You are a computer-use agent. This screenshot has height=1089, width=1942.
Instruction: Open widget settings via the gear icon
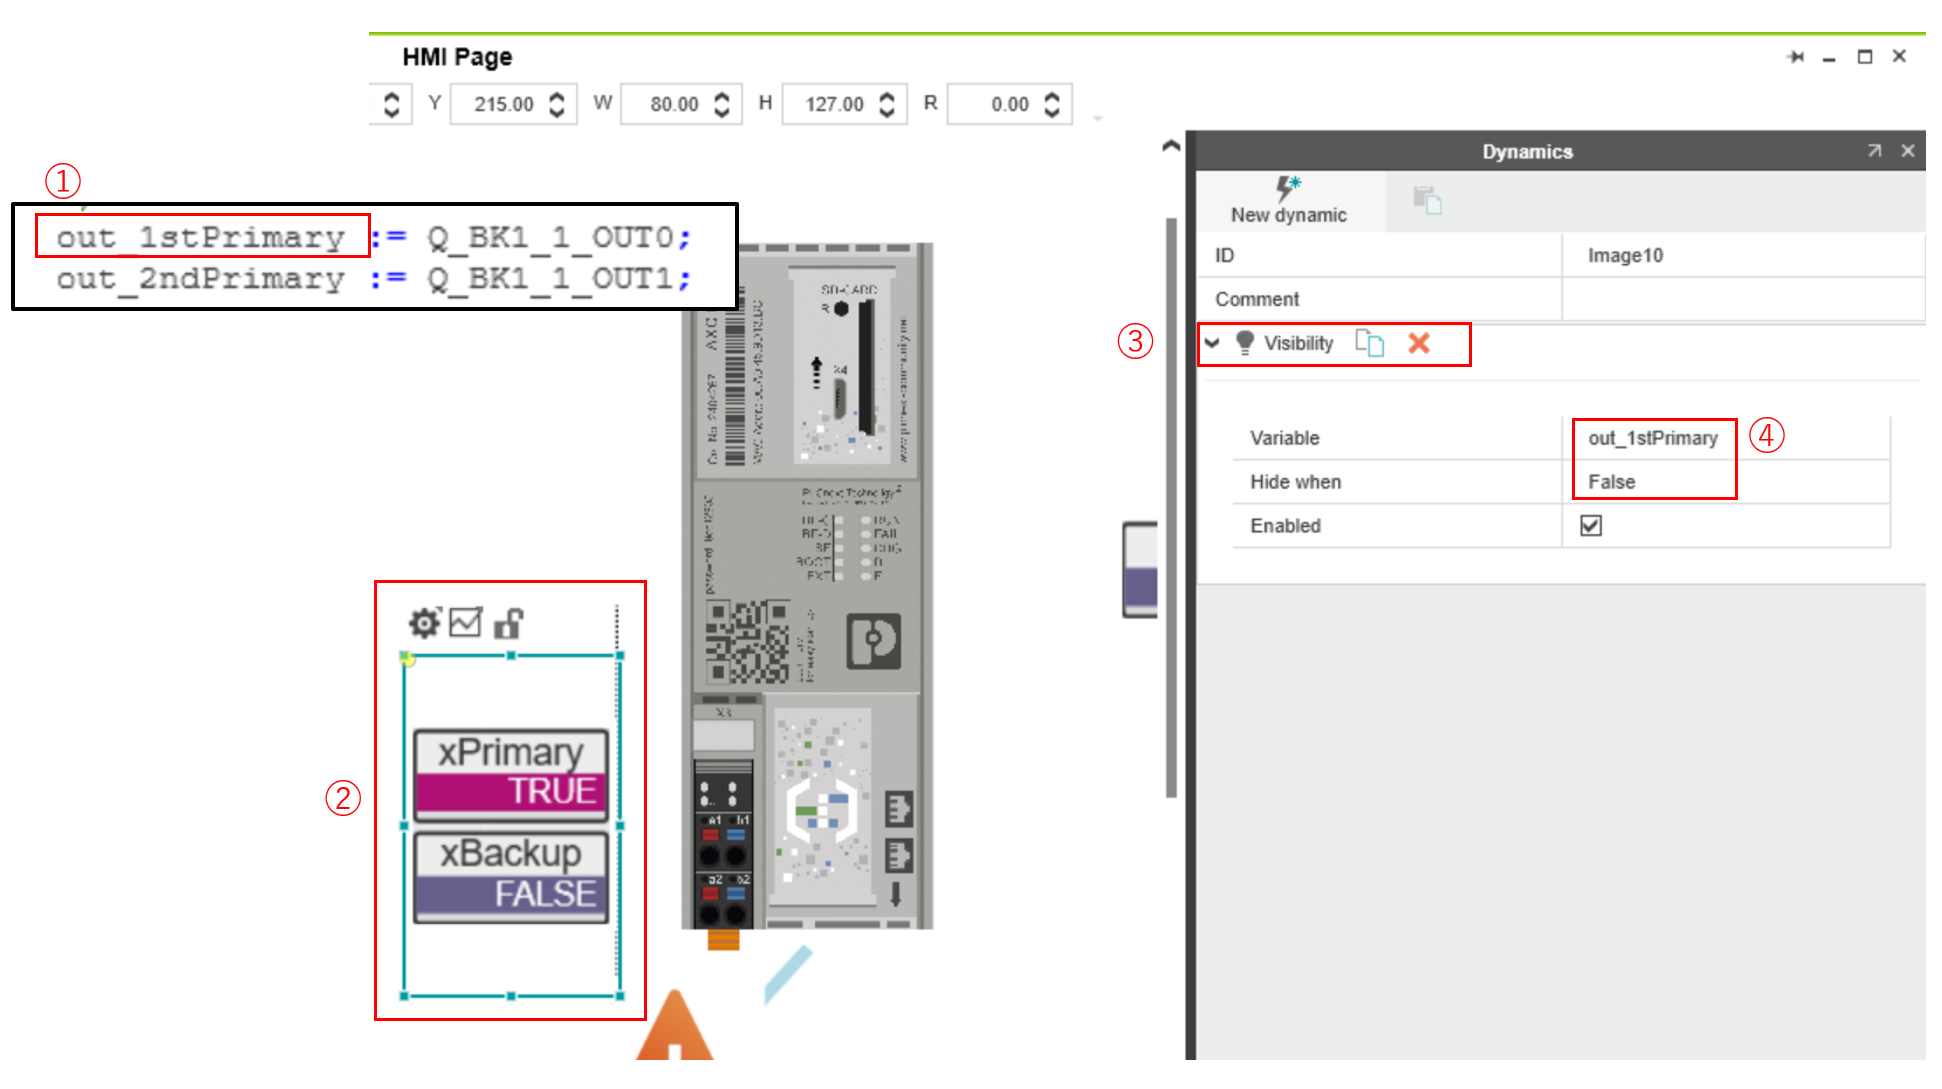coord(424,622)
